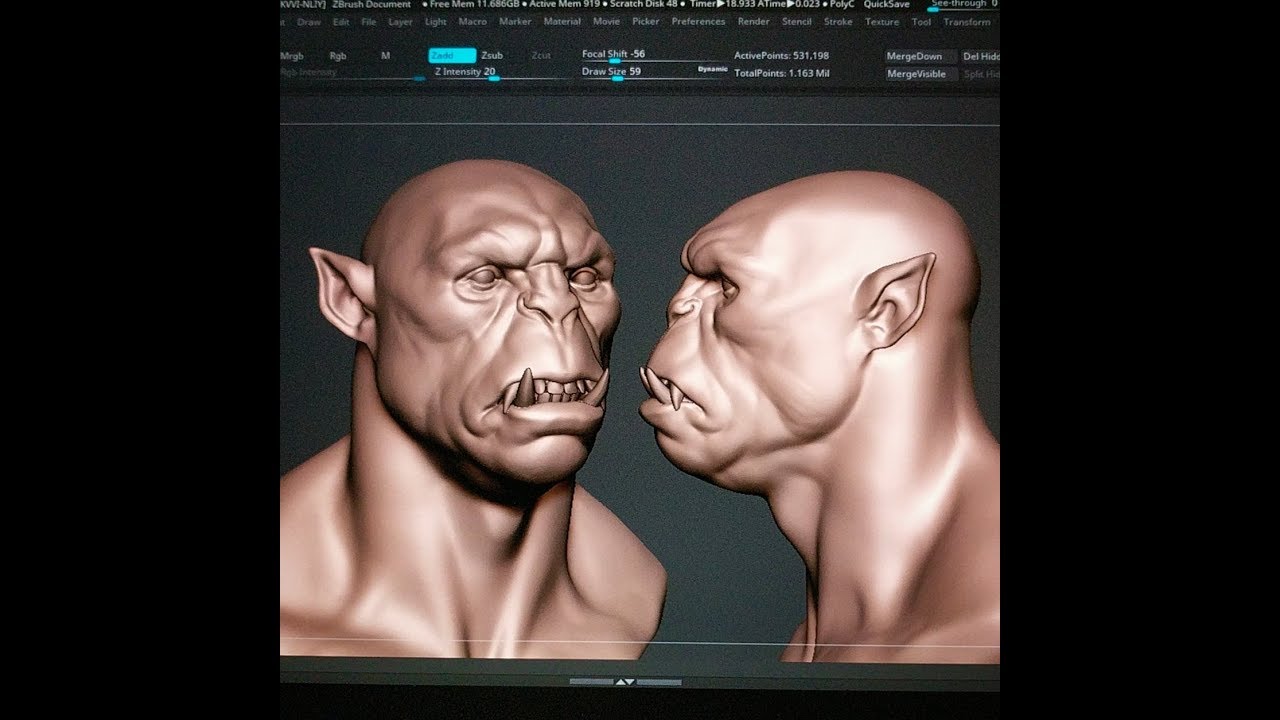Click the front-facing orc bust model
The height and width of the screenshot is (720, 1280).
tap(470, 410)
